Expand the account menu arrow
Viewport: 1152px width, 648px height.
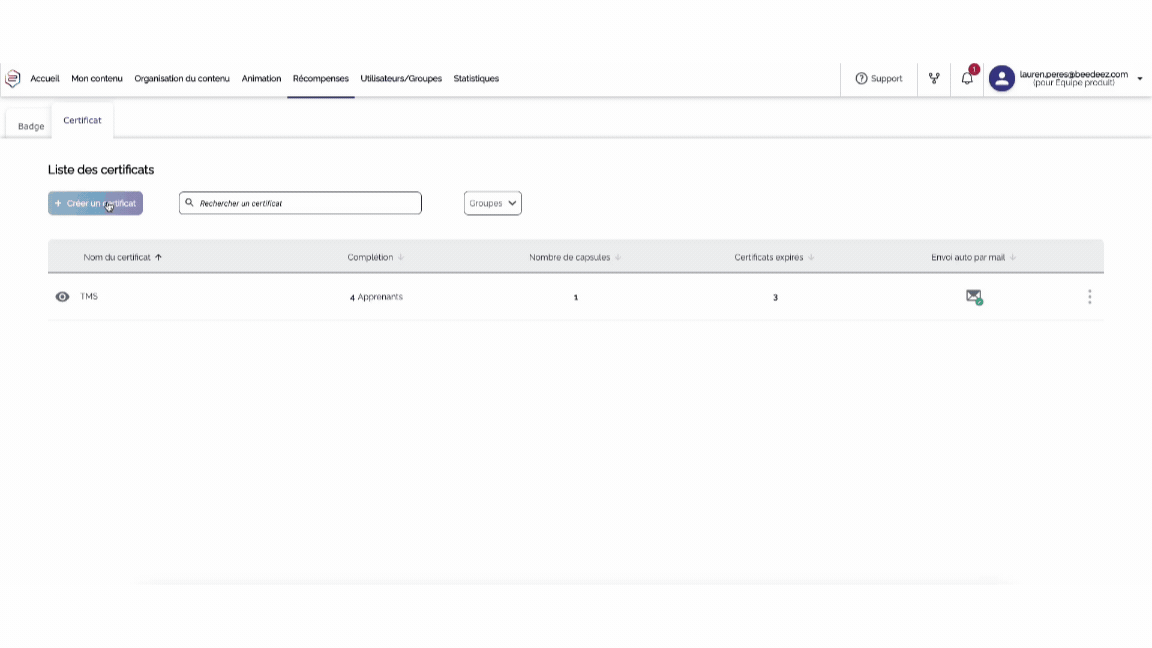click(1140, 79)
